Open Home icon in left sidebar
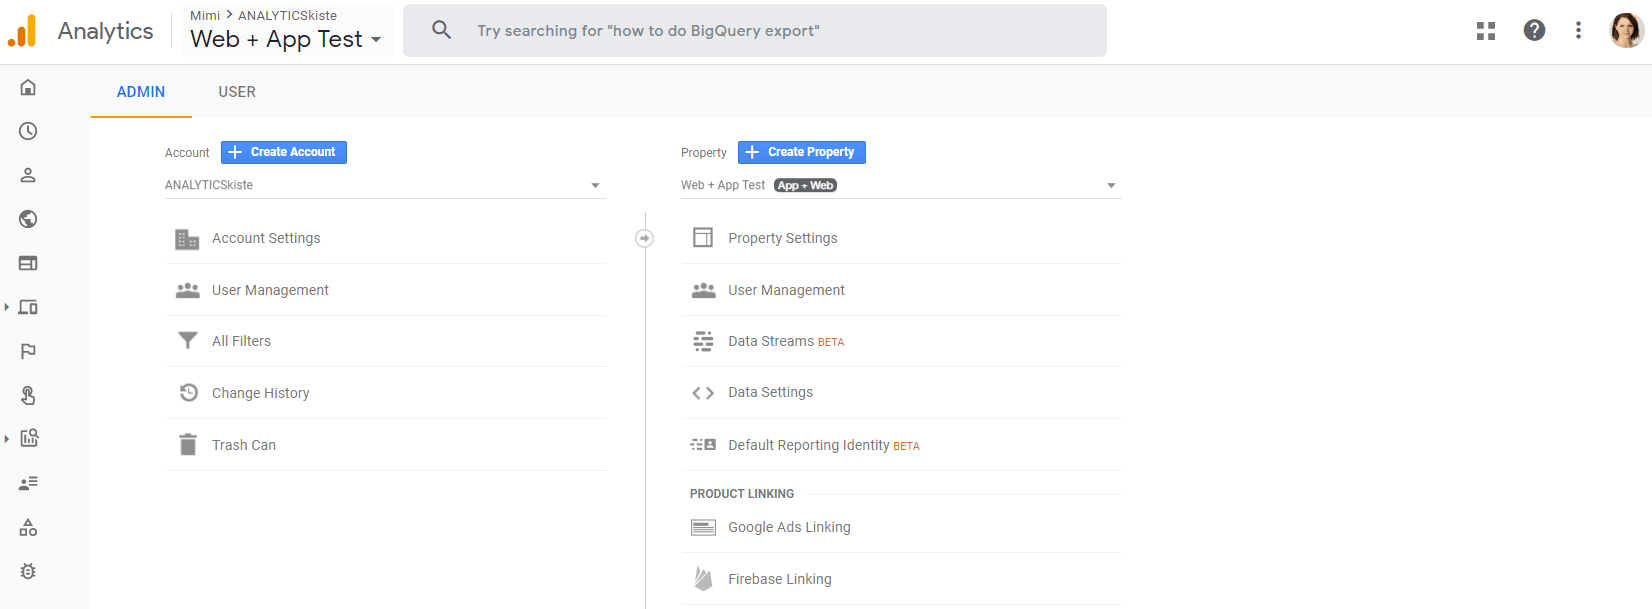Screen dimensions: 1652x609 click(28, 88)
